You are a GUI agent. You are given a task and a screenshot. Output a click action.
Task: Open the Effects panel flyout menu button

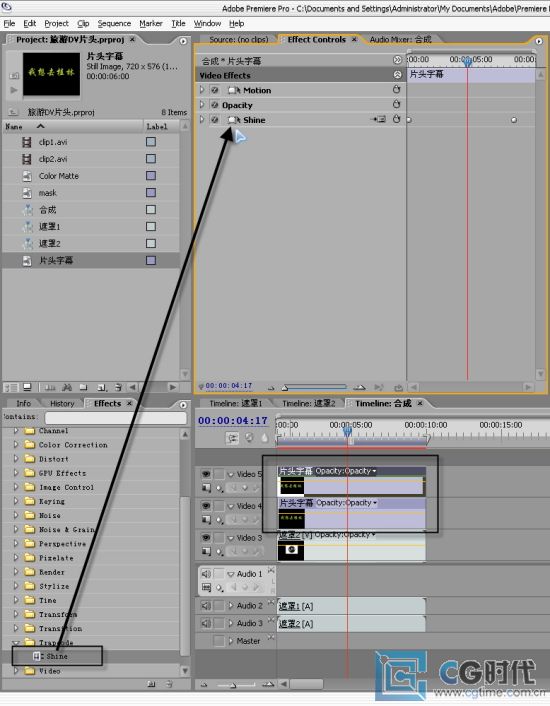tap(183, 405)
